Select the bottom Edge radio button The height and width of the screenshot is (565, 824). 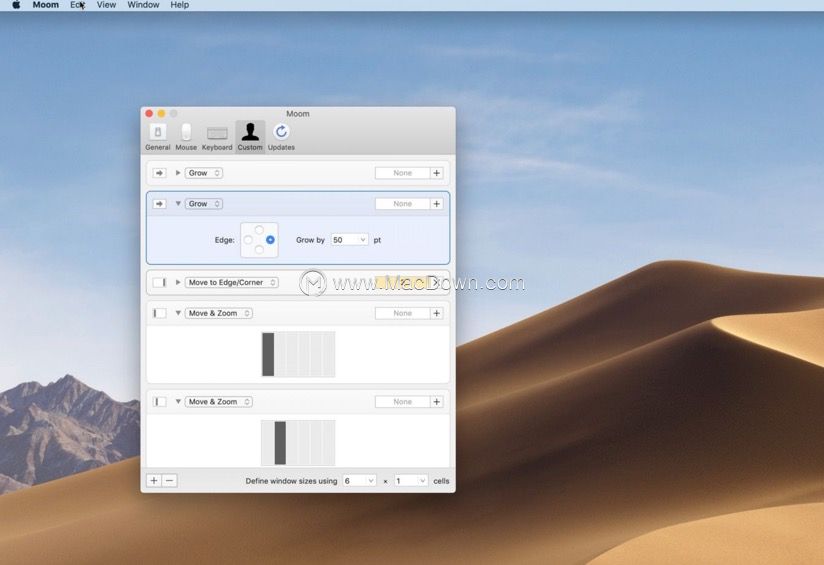(x=259, y=250)
